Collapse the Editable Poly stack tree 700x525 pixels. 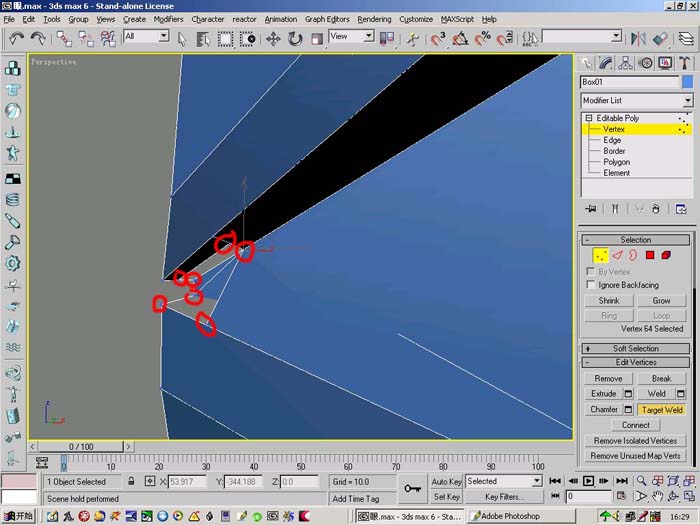click(x=588, y=118)
